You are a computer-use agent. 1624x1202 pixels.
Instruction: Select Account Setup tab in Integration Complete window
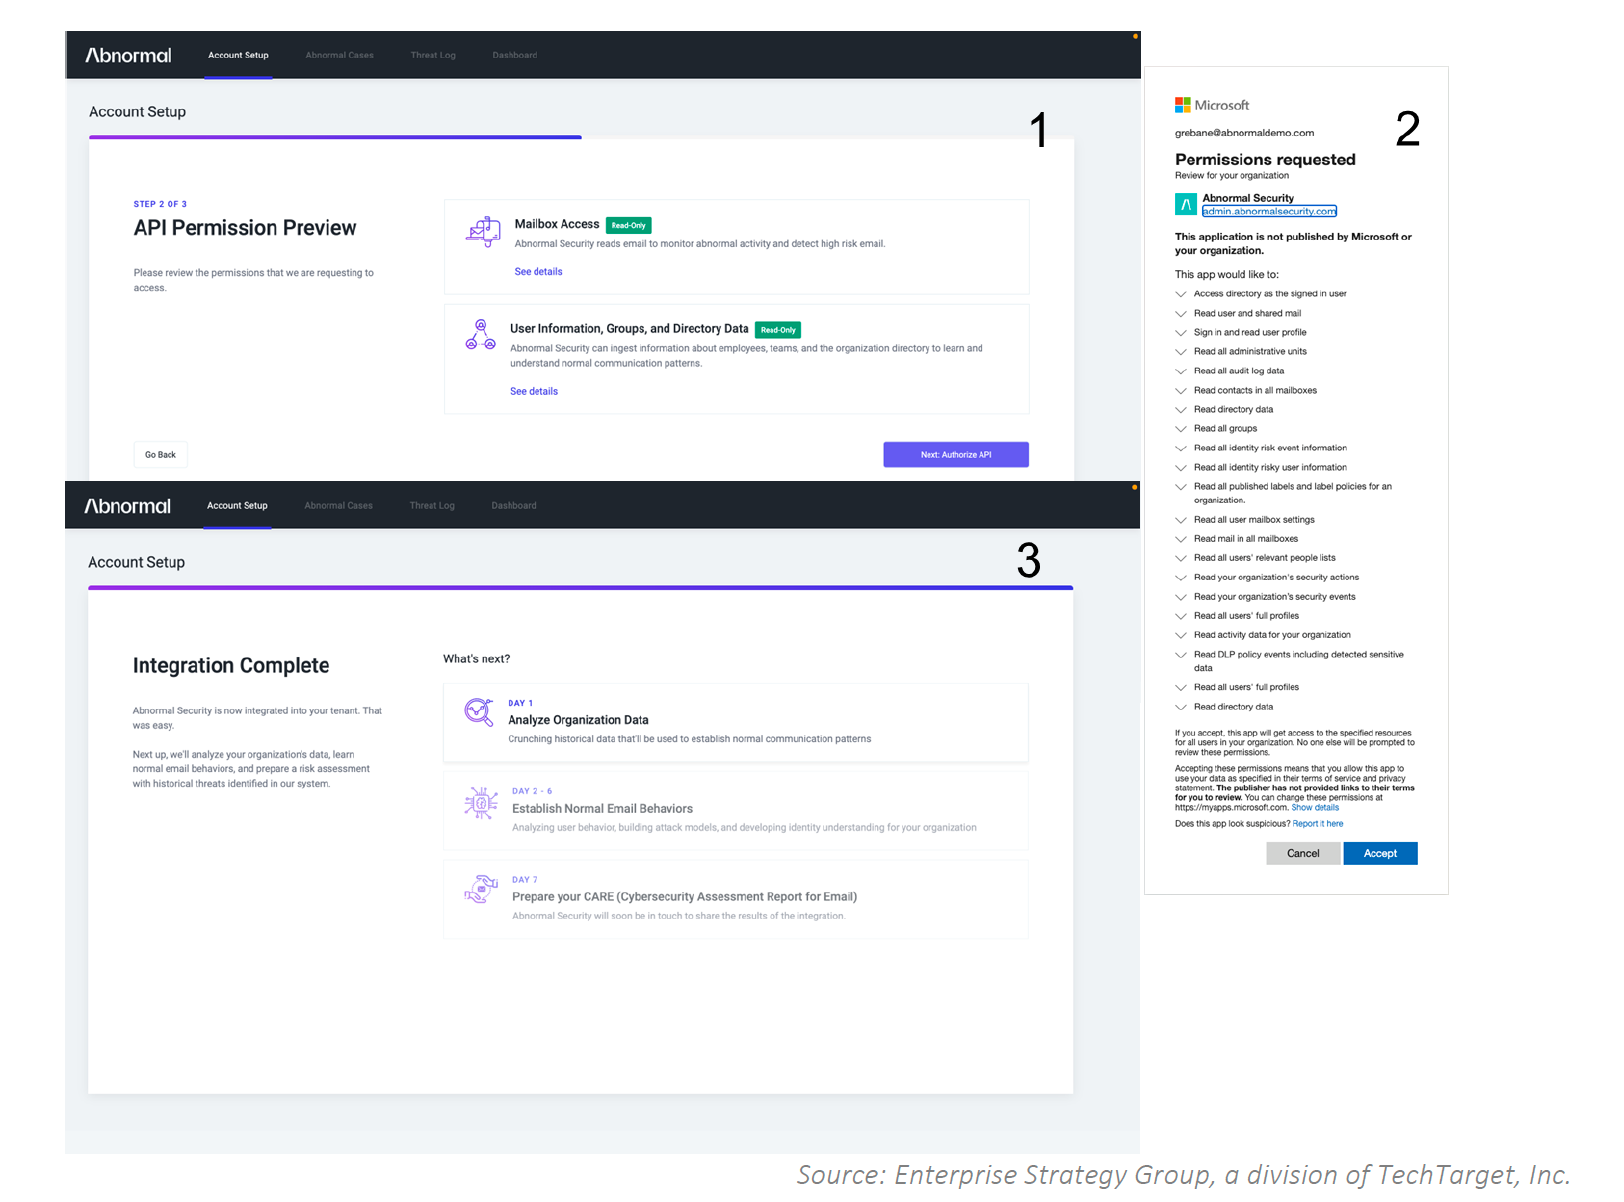[x=237, y=506]
